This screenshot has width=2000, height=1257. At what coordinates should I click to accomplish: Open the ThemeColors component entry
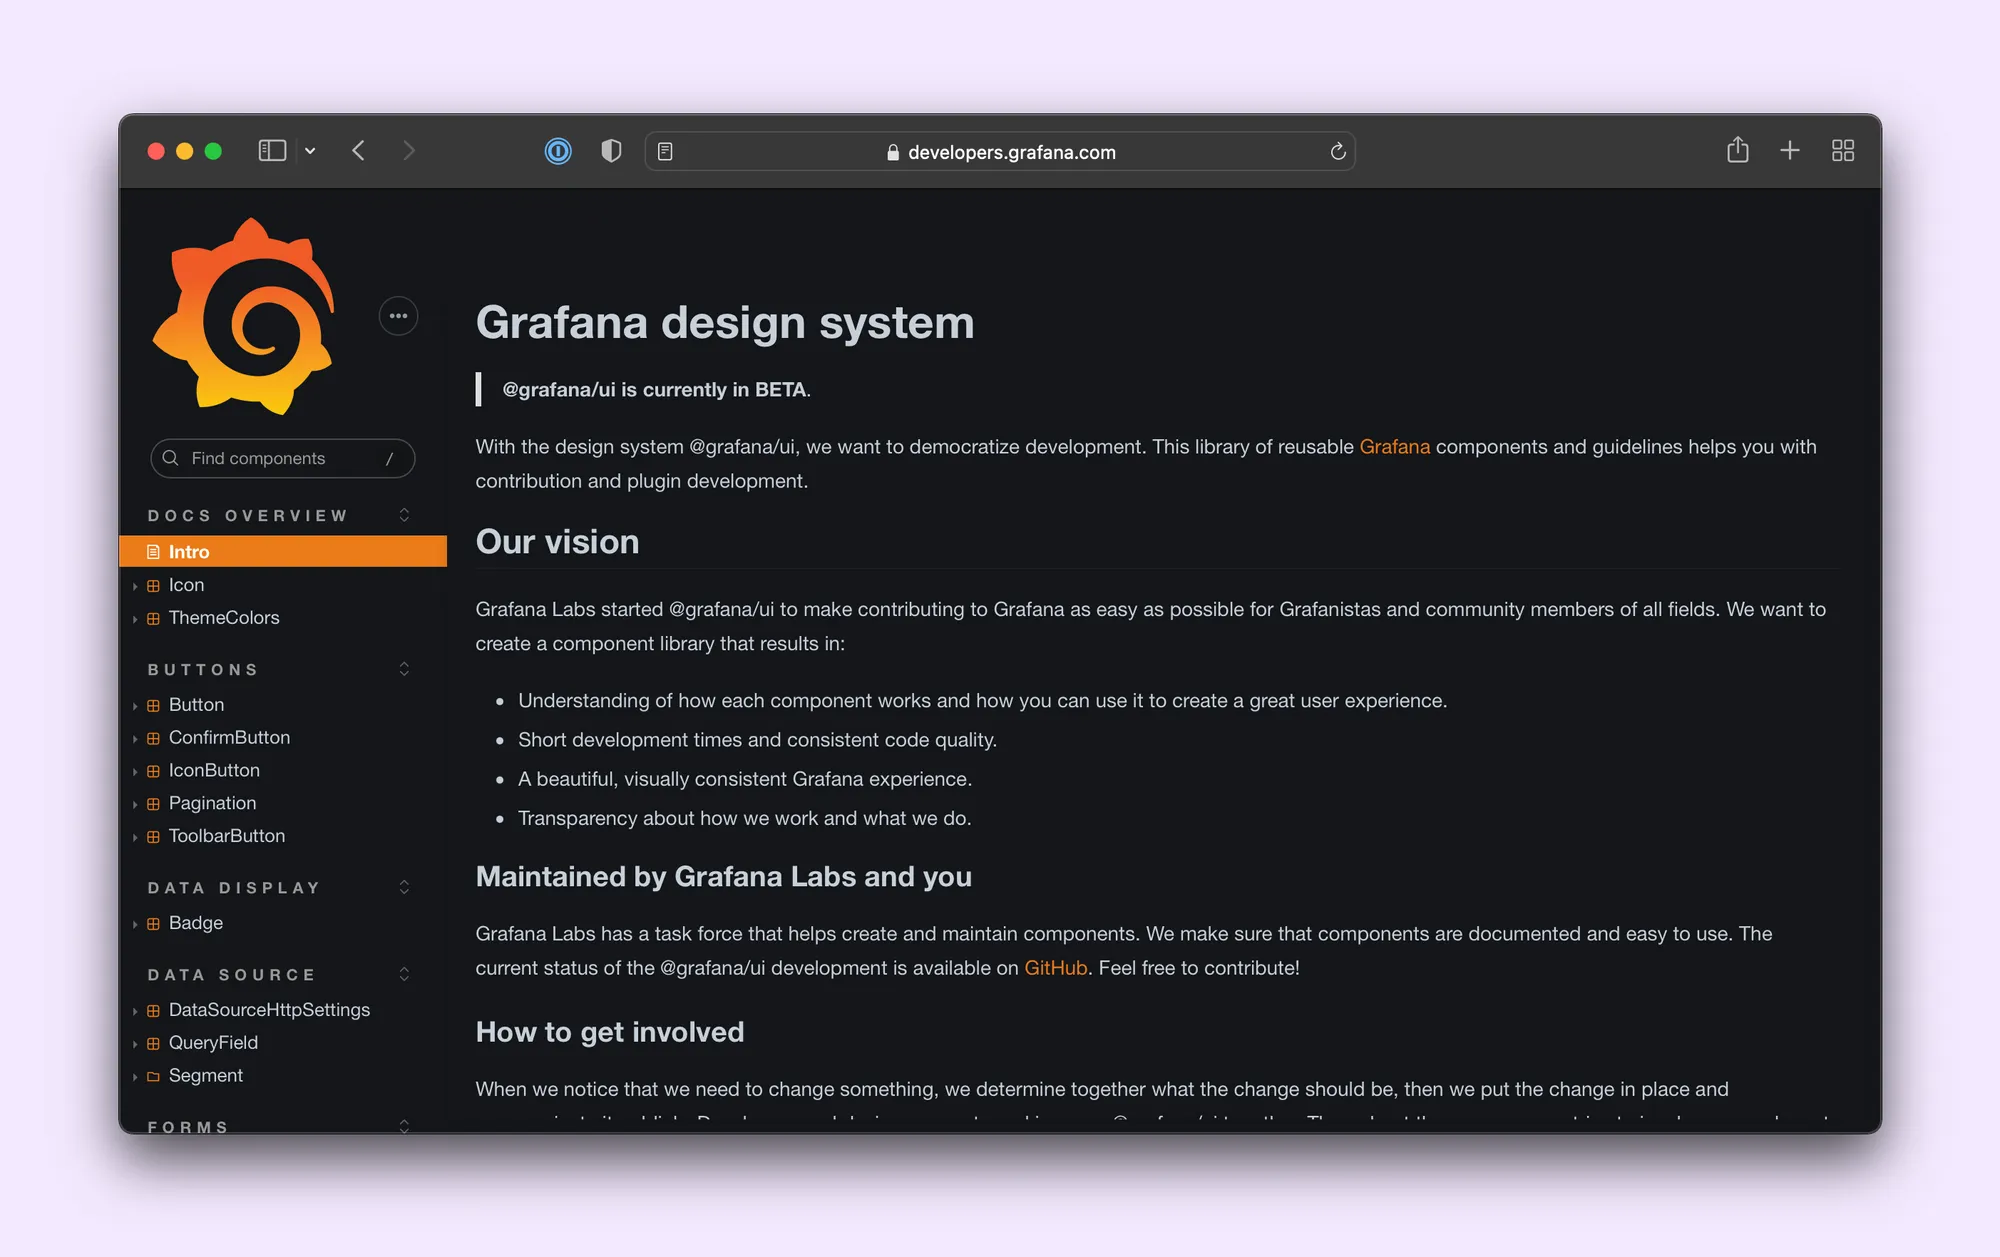click(224, 618)
